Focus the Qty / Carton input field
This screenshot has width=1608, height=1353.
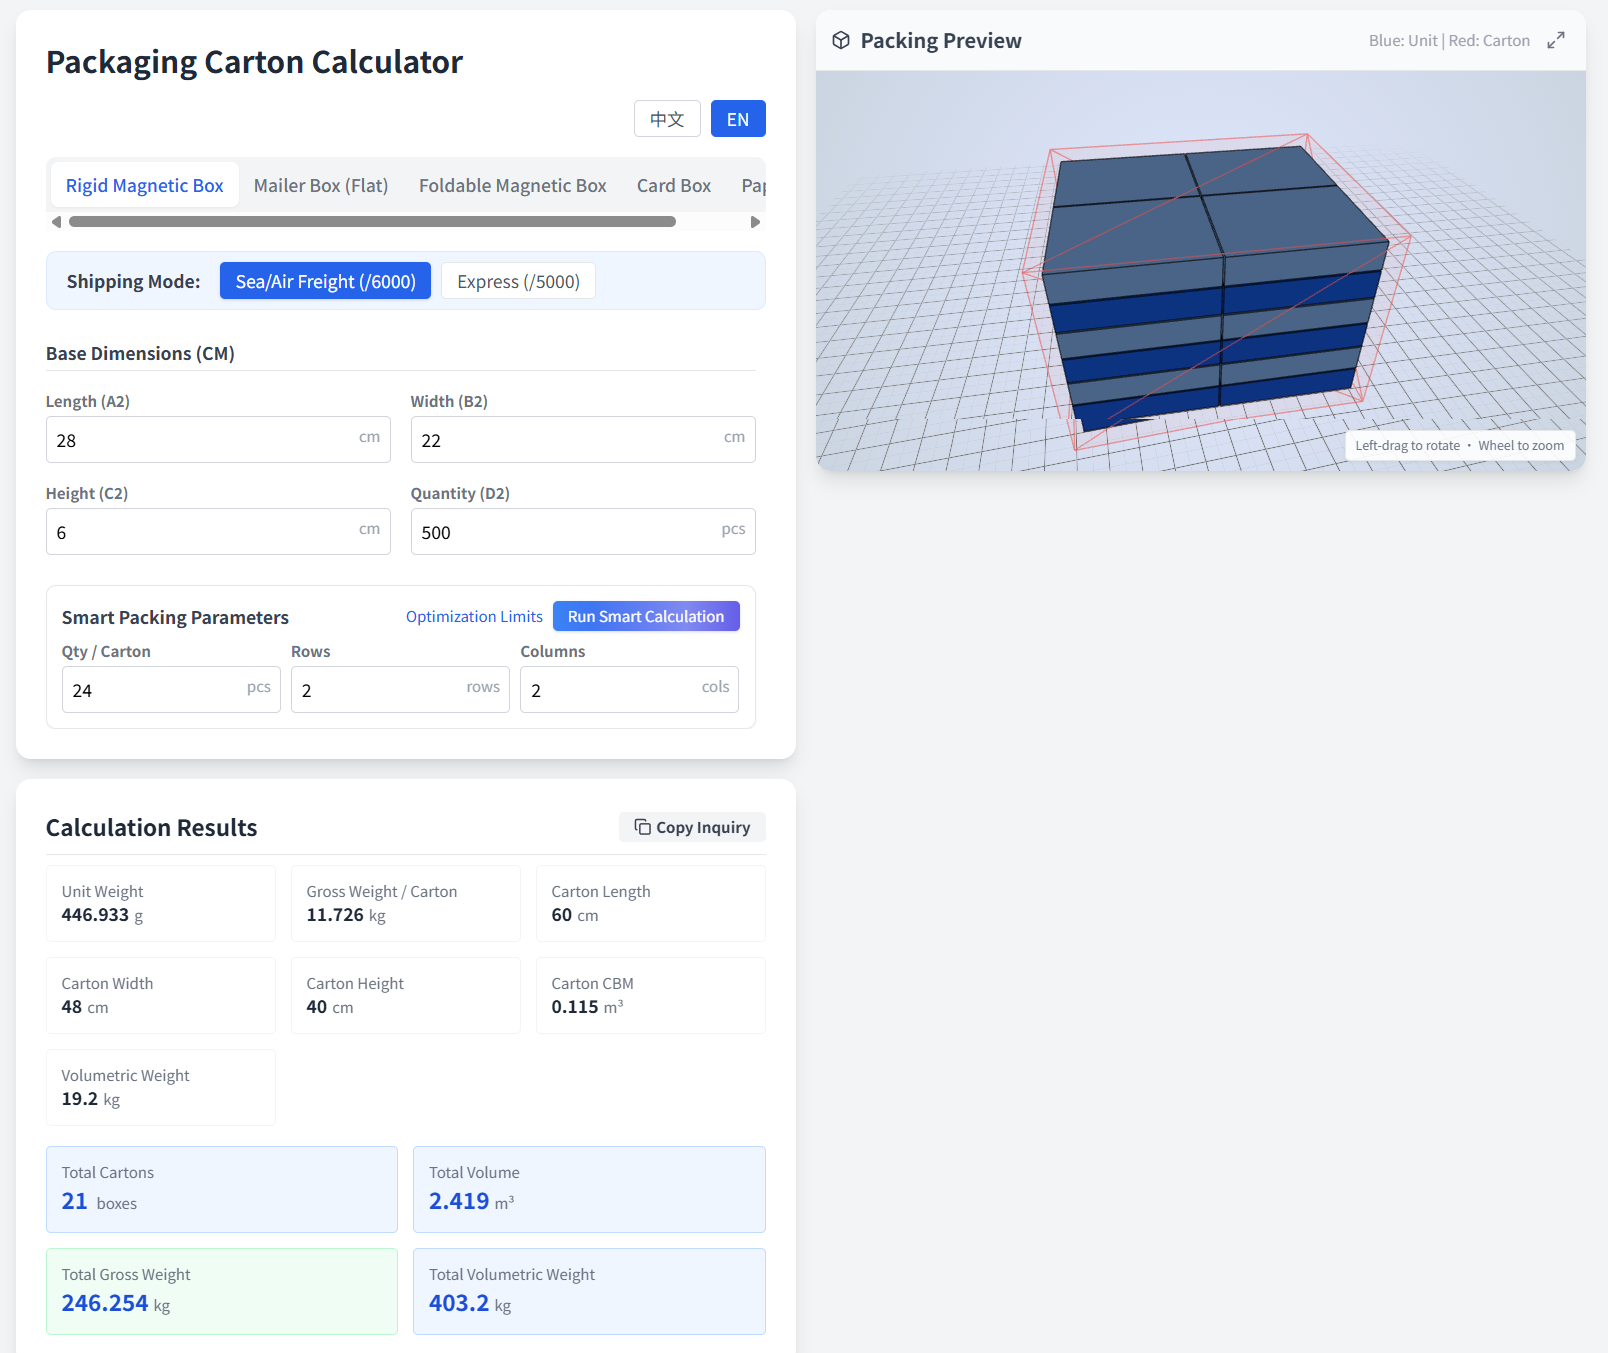171,690
